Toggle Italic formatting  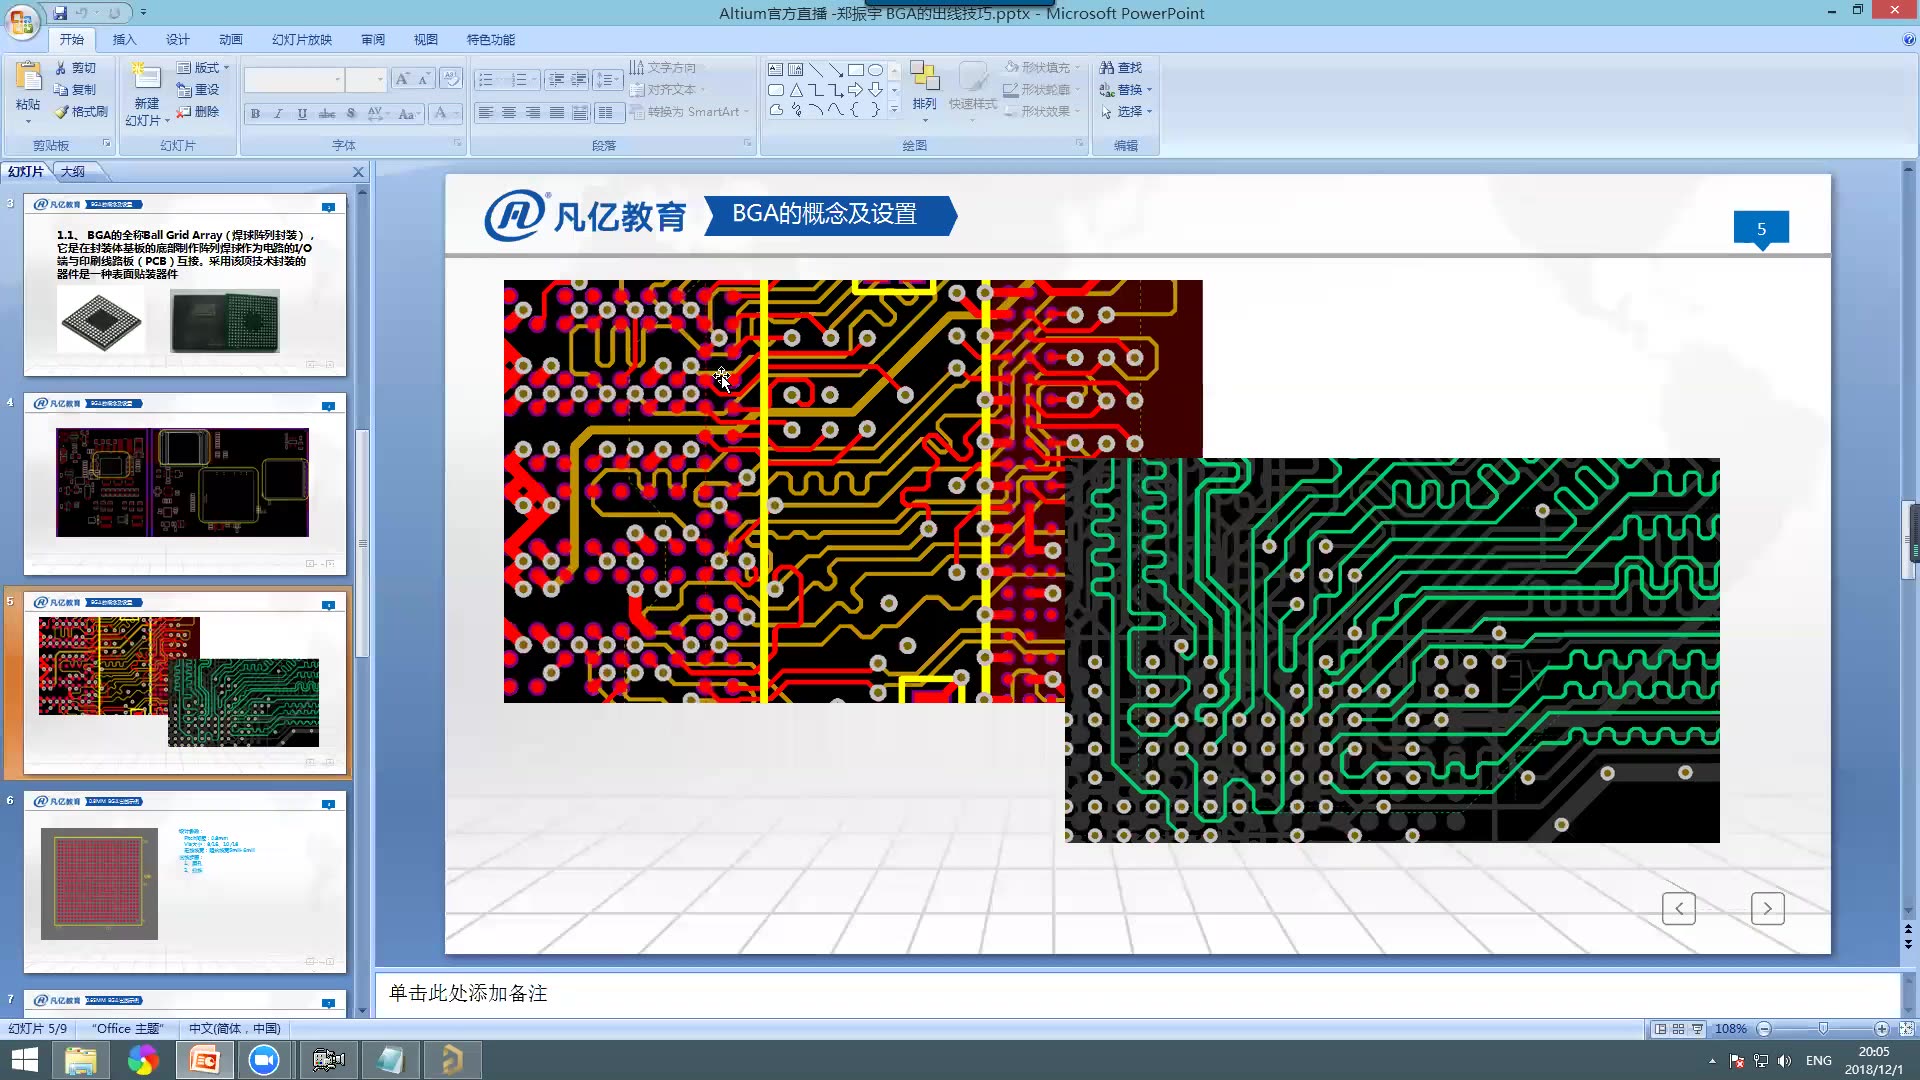coord(279,114)
